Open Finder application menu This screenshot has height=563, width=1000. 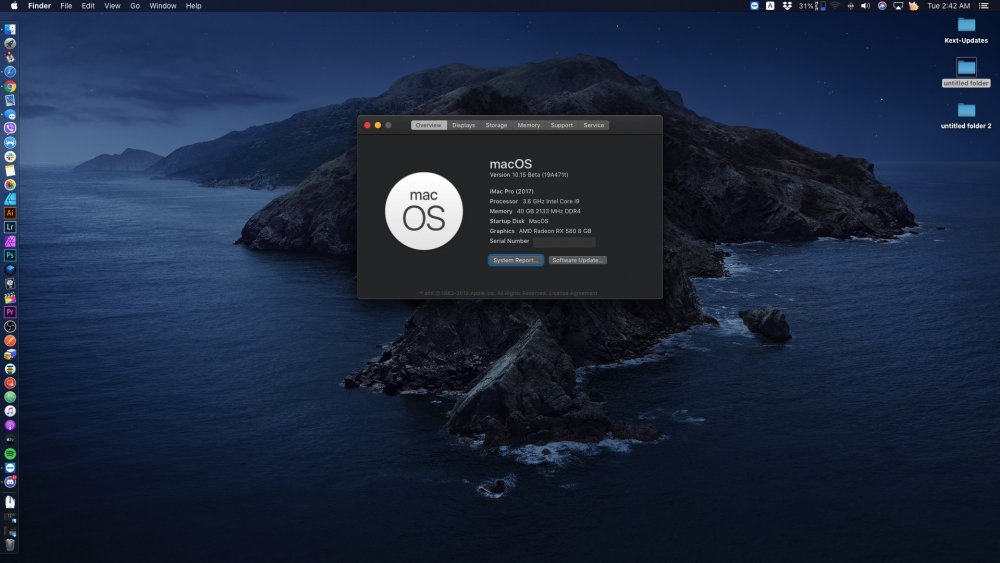point(40,6)
